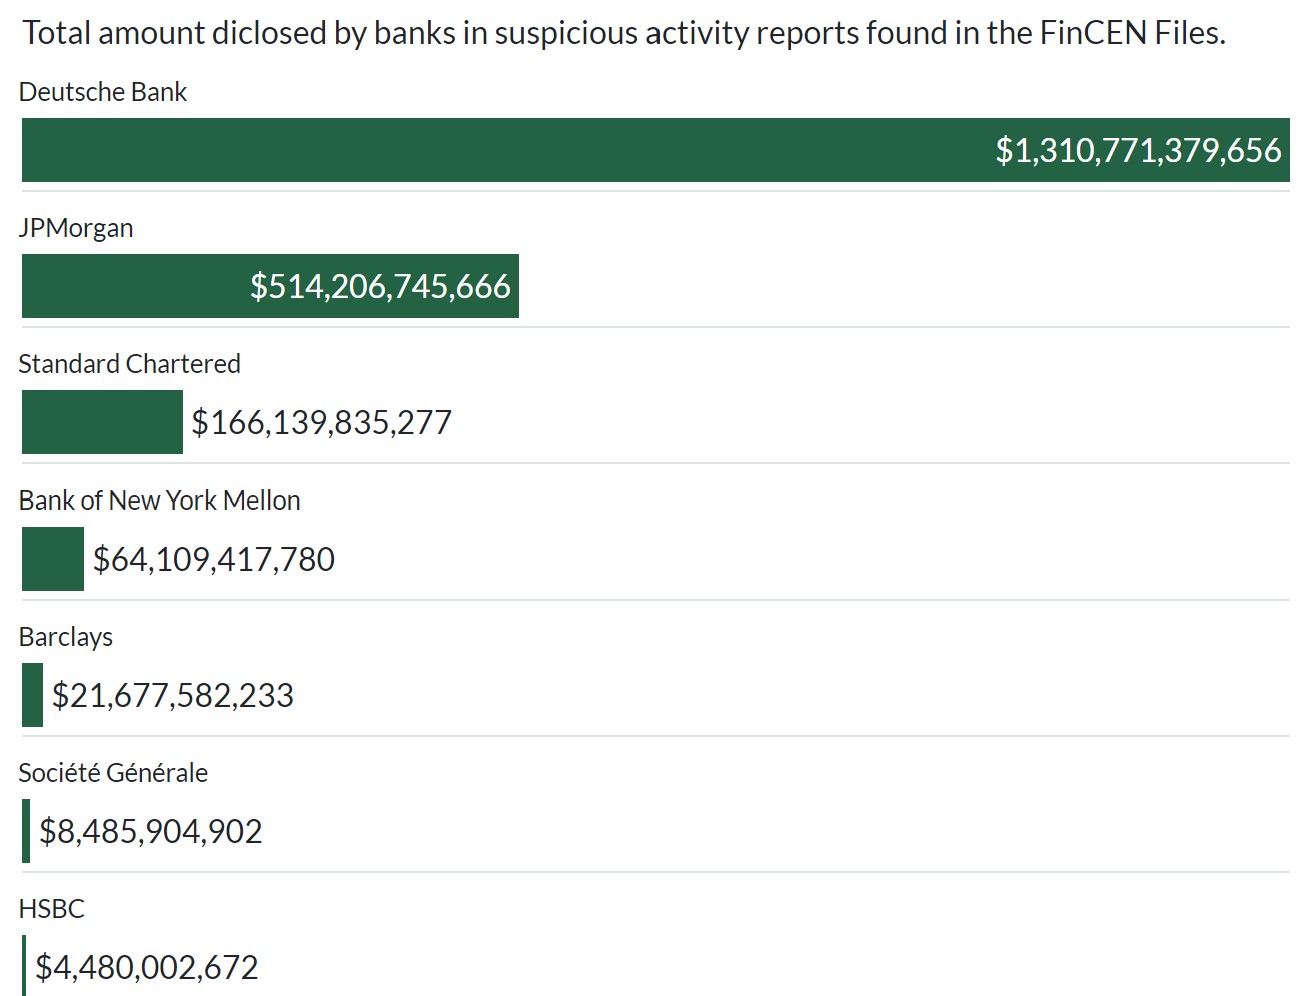The height and width of the screenshot is (996, 1312).
Task: Click the $1,310,771,379,656 value
Action: click(x=1138, y=150)
